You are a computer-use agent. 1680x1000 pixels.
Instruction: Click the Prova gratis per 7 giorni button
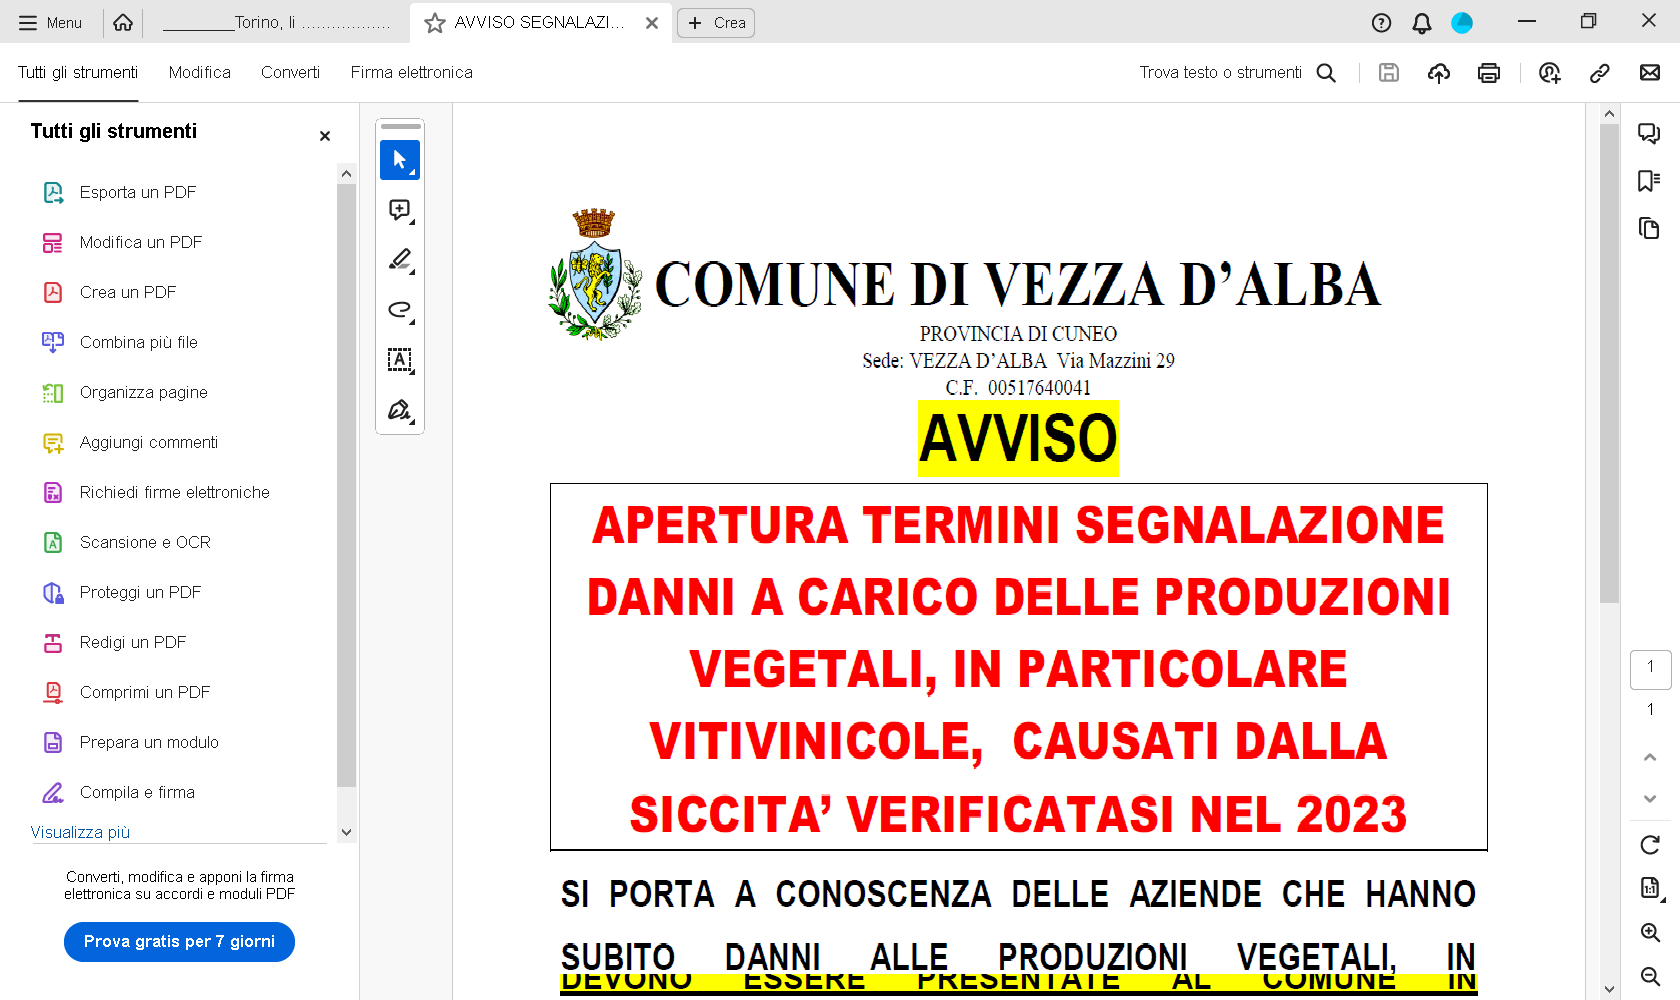tap(179, 942)
